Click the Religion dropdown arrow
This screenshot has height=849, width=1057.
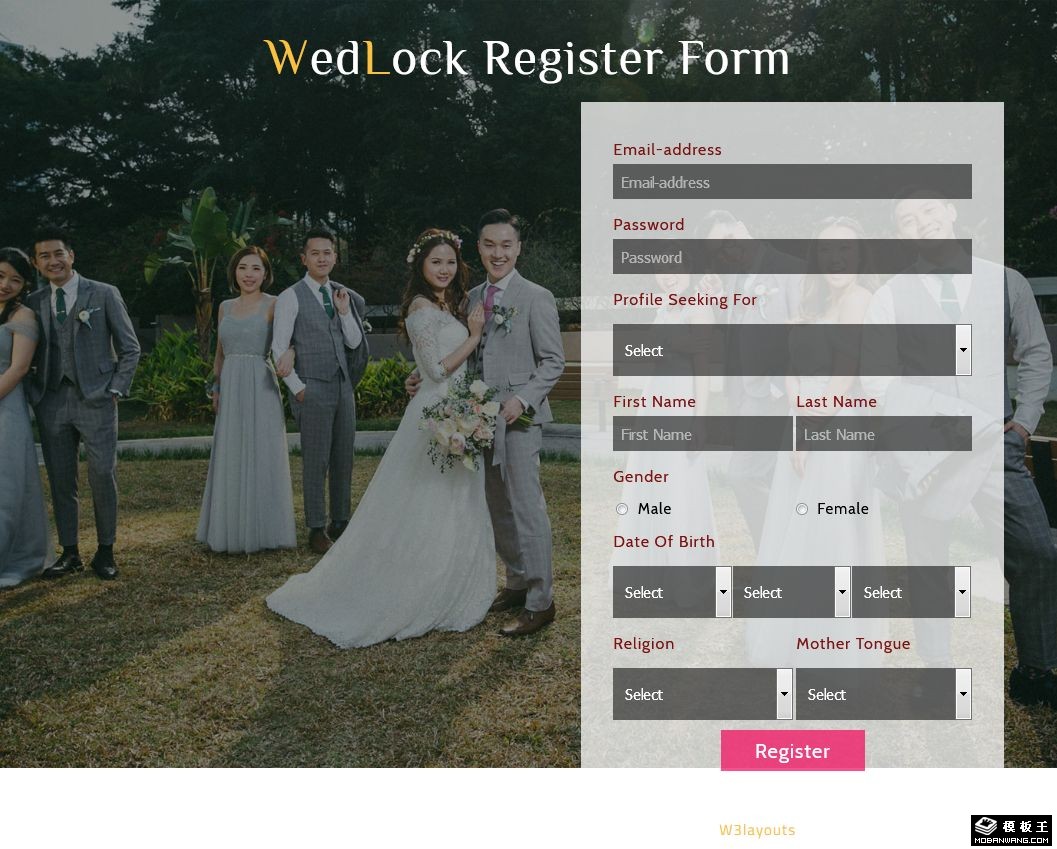click(785, 694)
